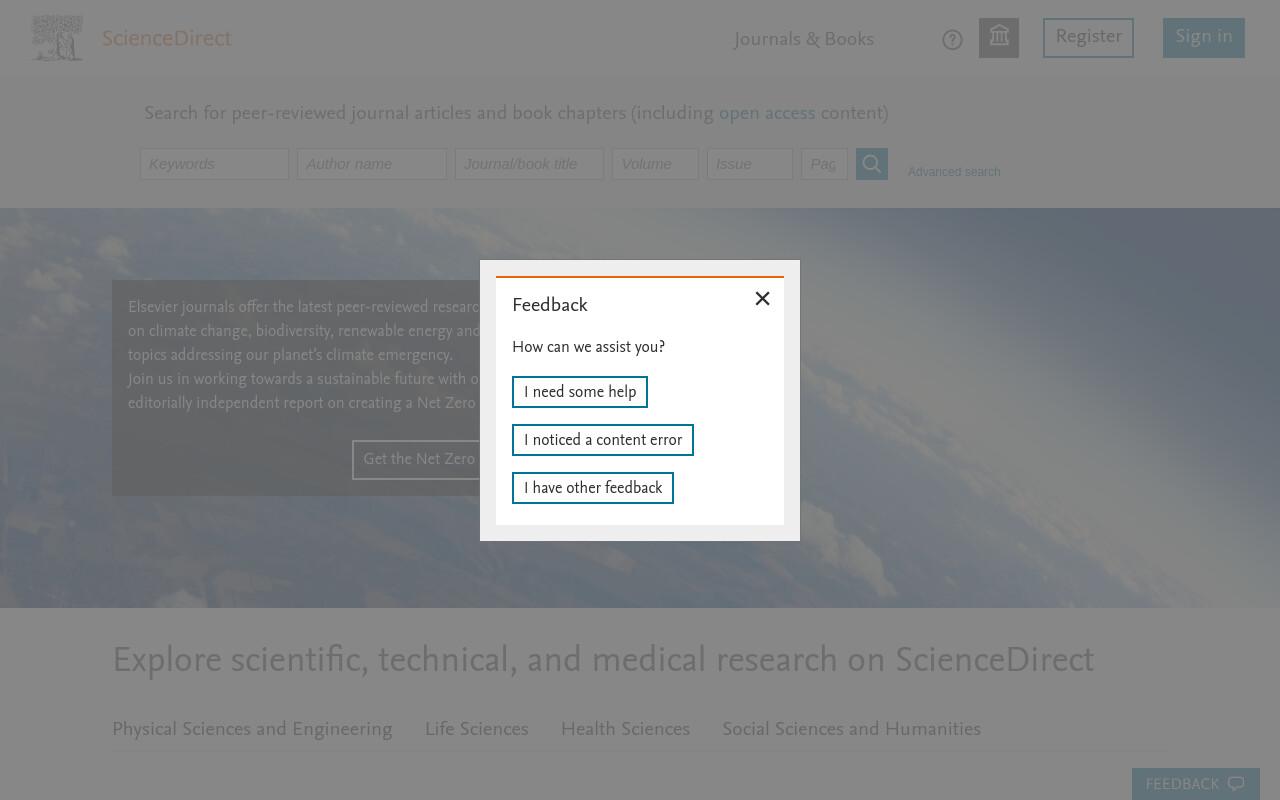Choose I need some help
The width and height of the screenshot is (1280, 800).
580,392
